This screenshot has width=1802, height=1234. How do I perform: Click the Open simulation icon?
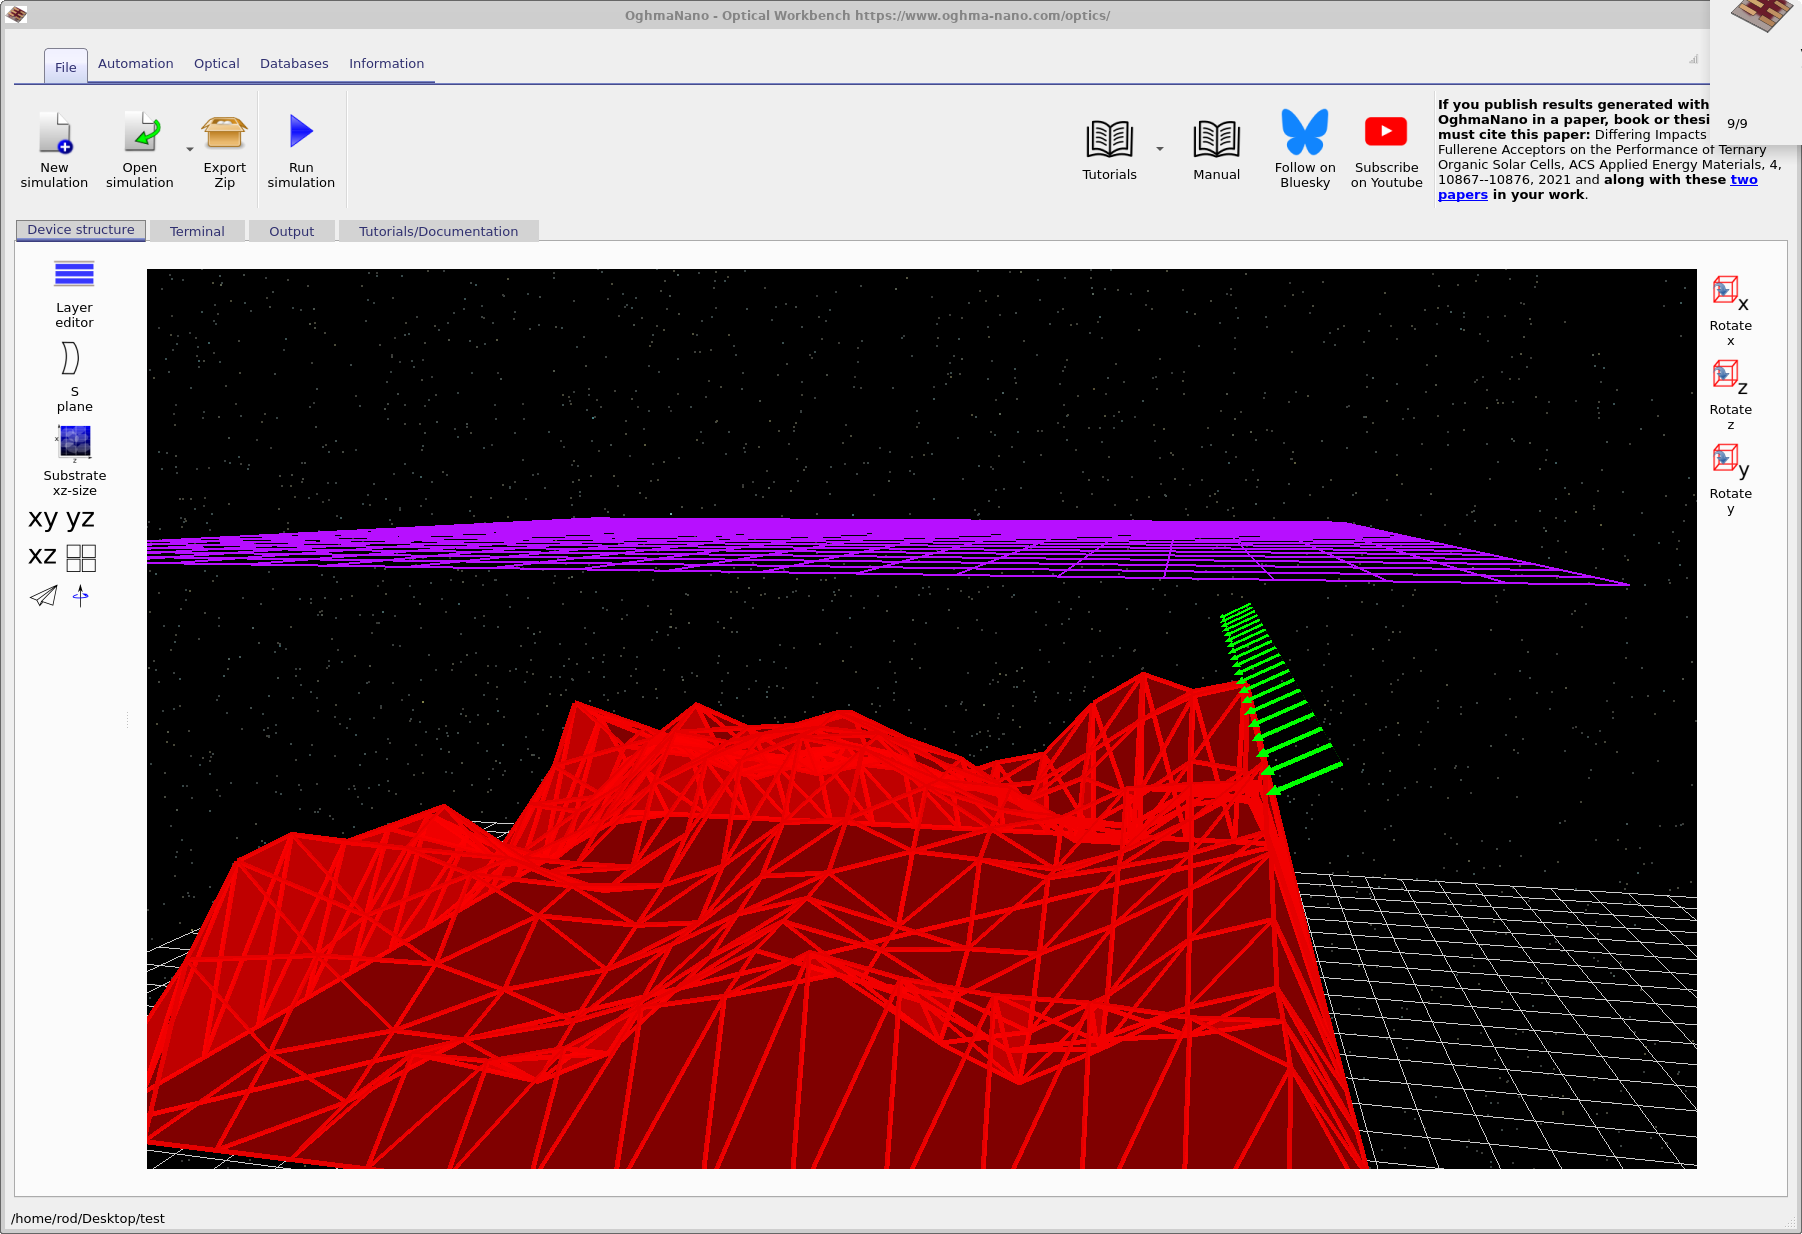pyautogui.click(x=140, y=133)
